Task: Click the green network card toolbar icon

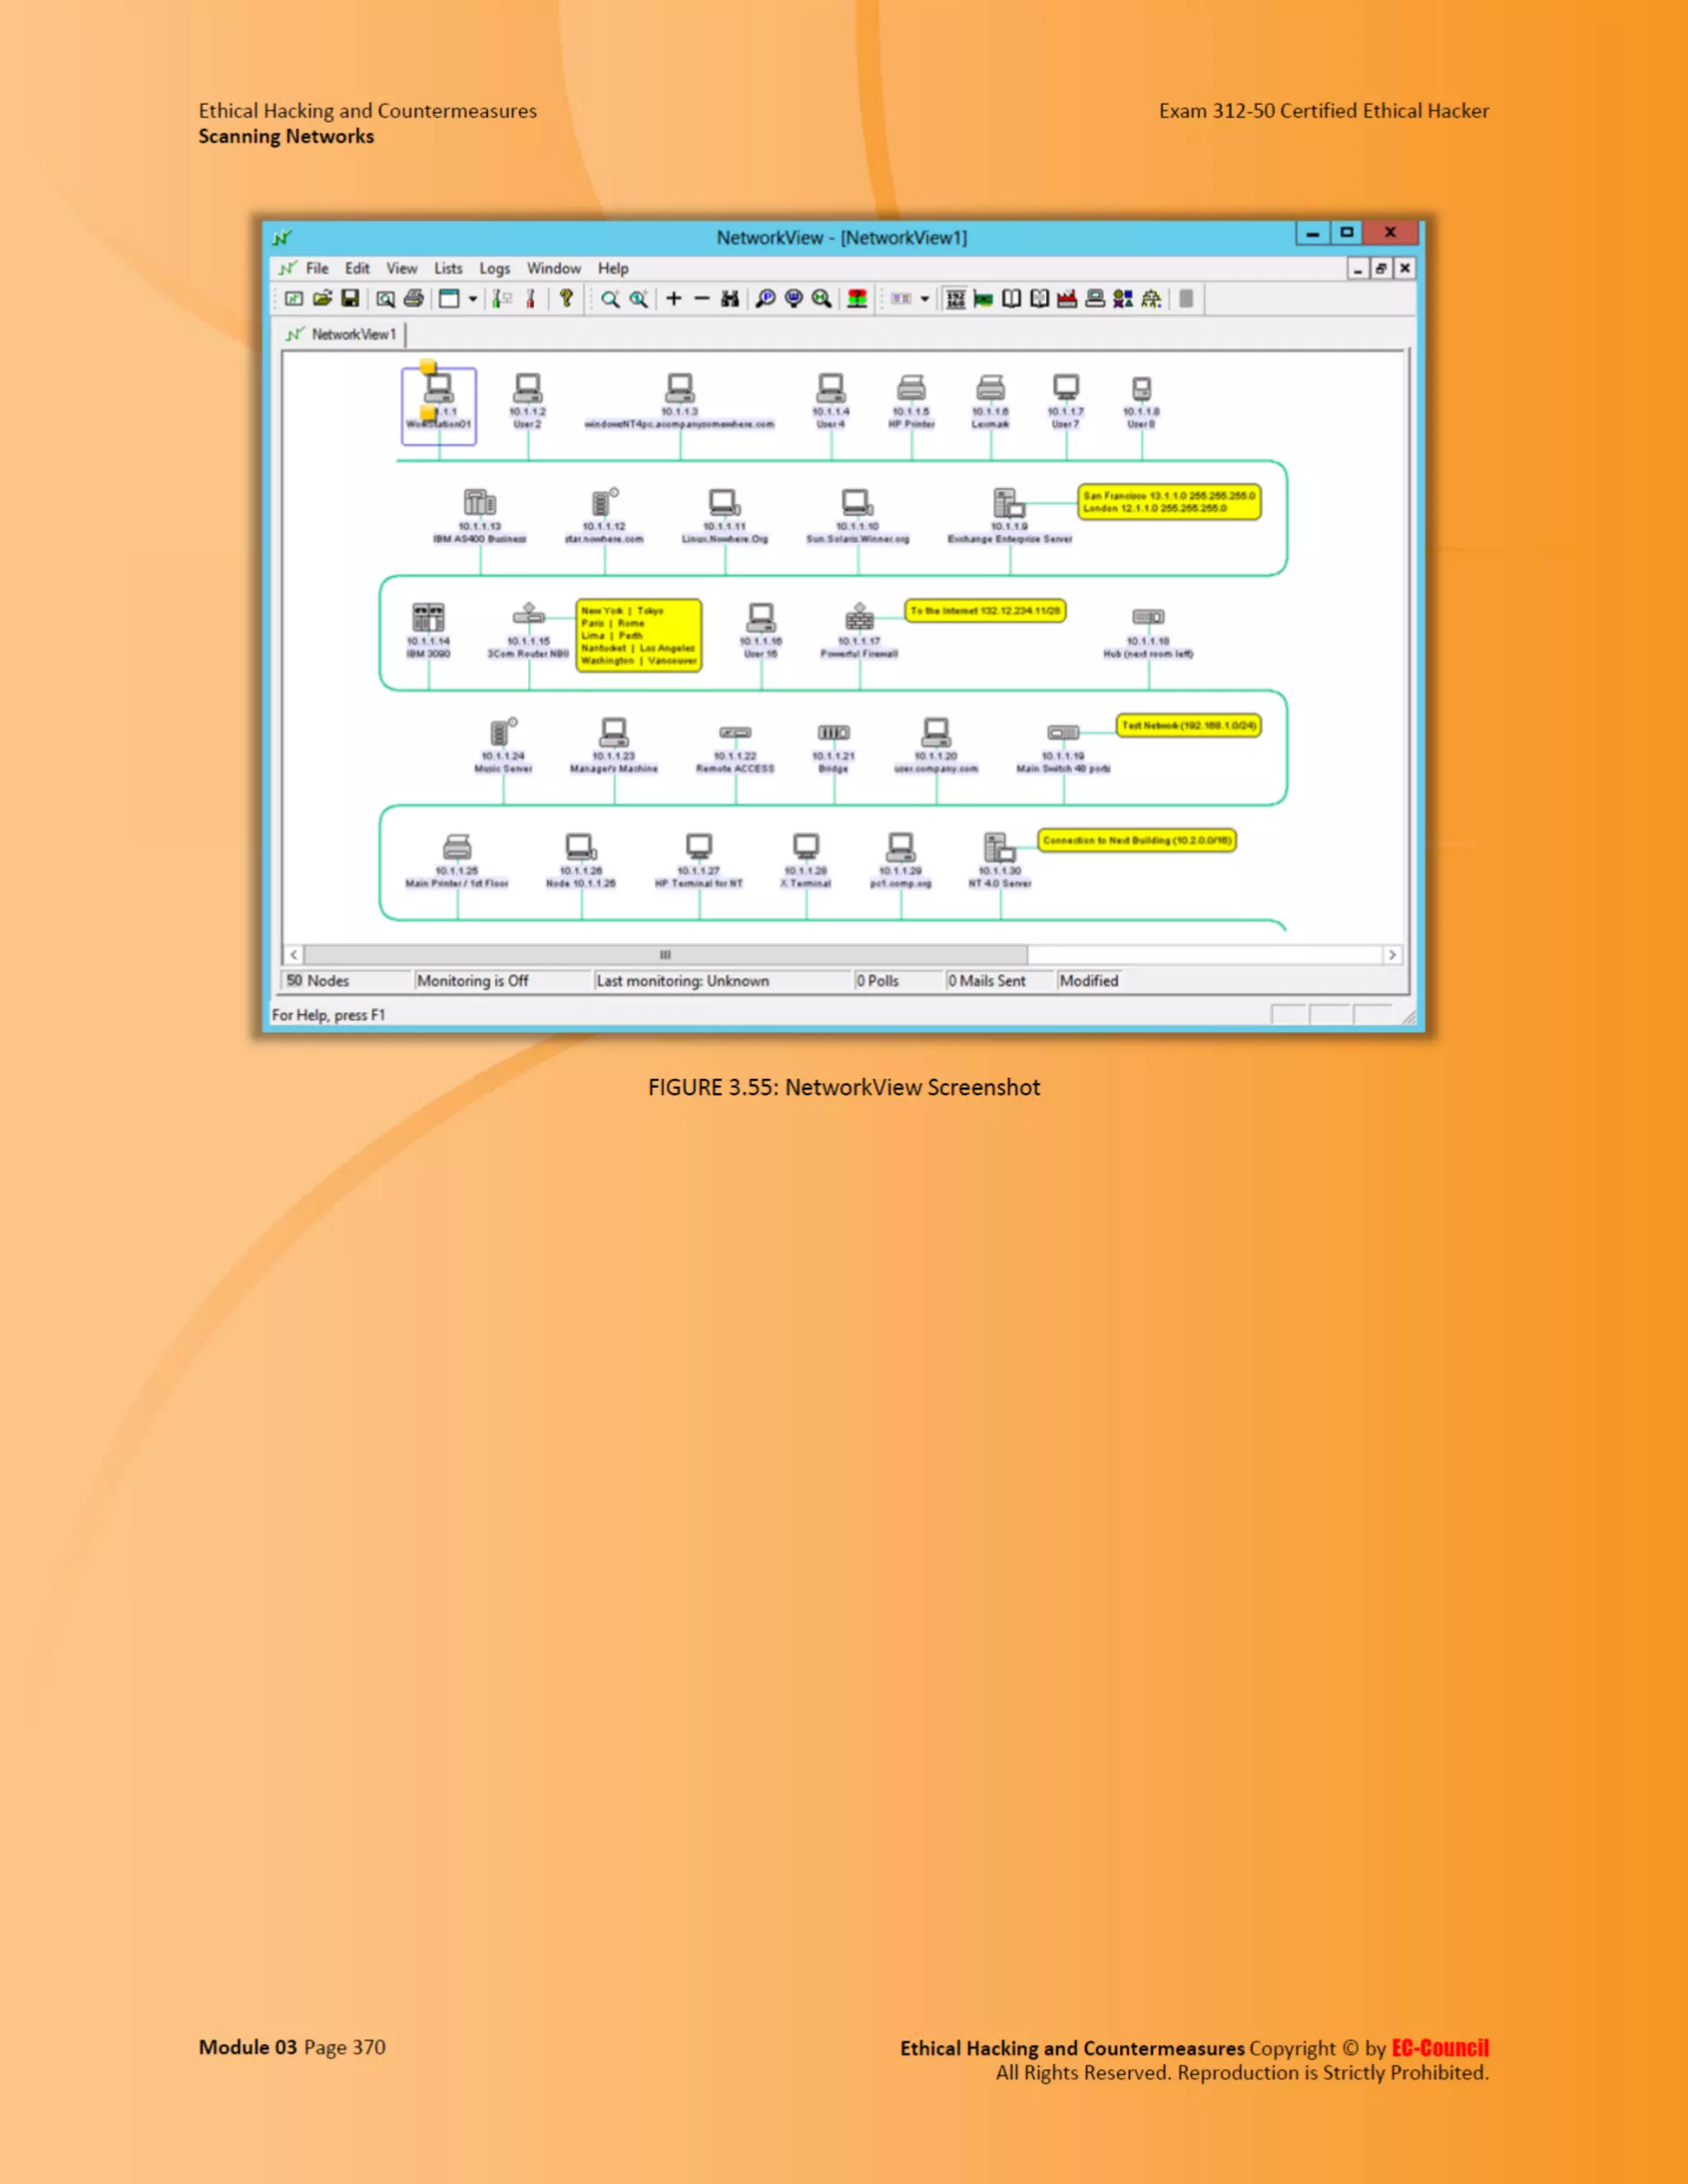Action: point(984,299)
